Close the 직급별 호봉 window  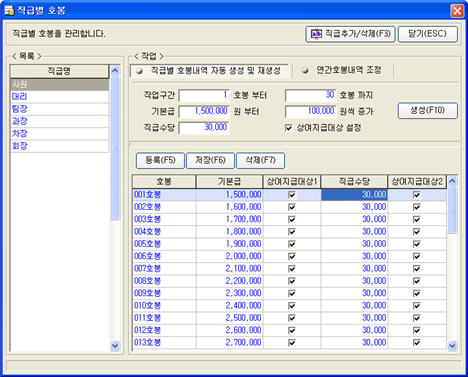click(457, 11)
